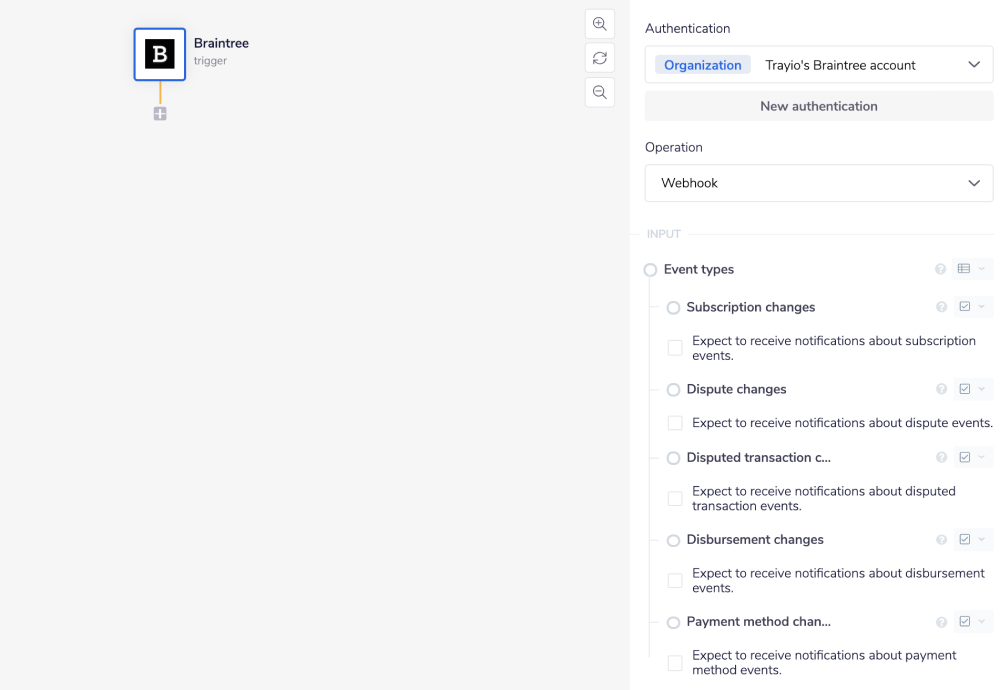This screenshot has height=690, width=1000.
Task: Enable the Subscription changes checkbox
Action: 675,347
